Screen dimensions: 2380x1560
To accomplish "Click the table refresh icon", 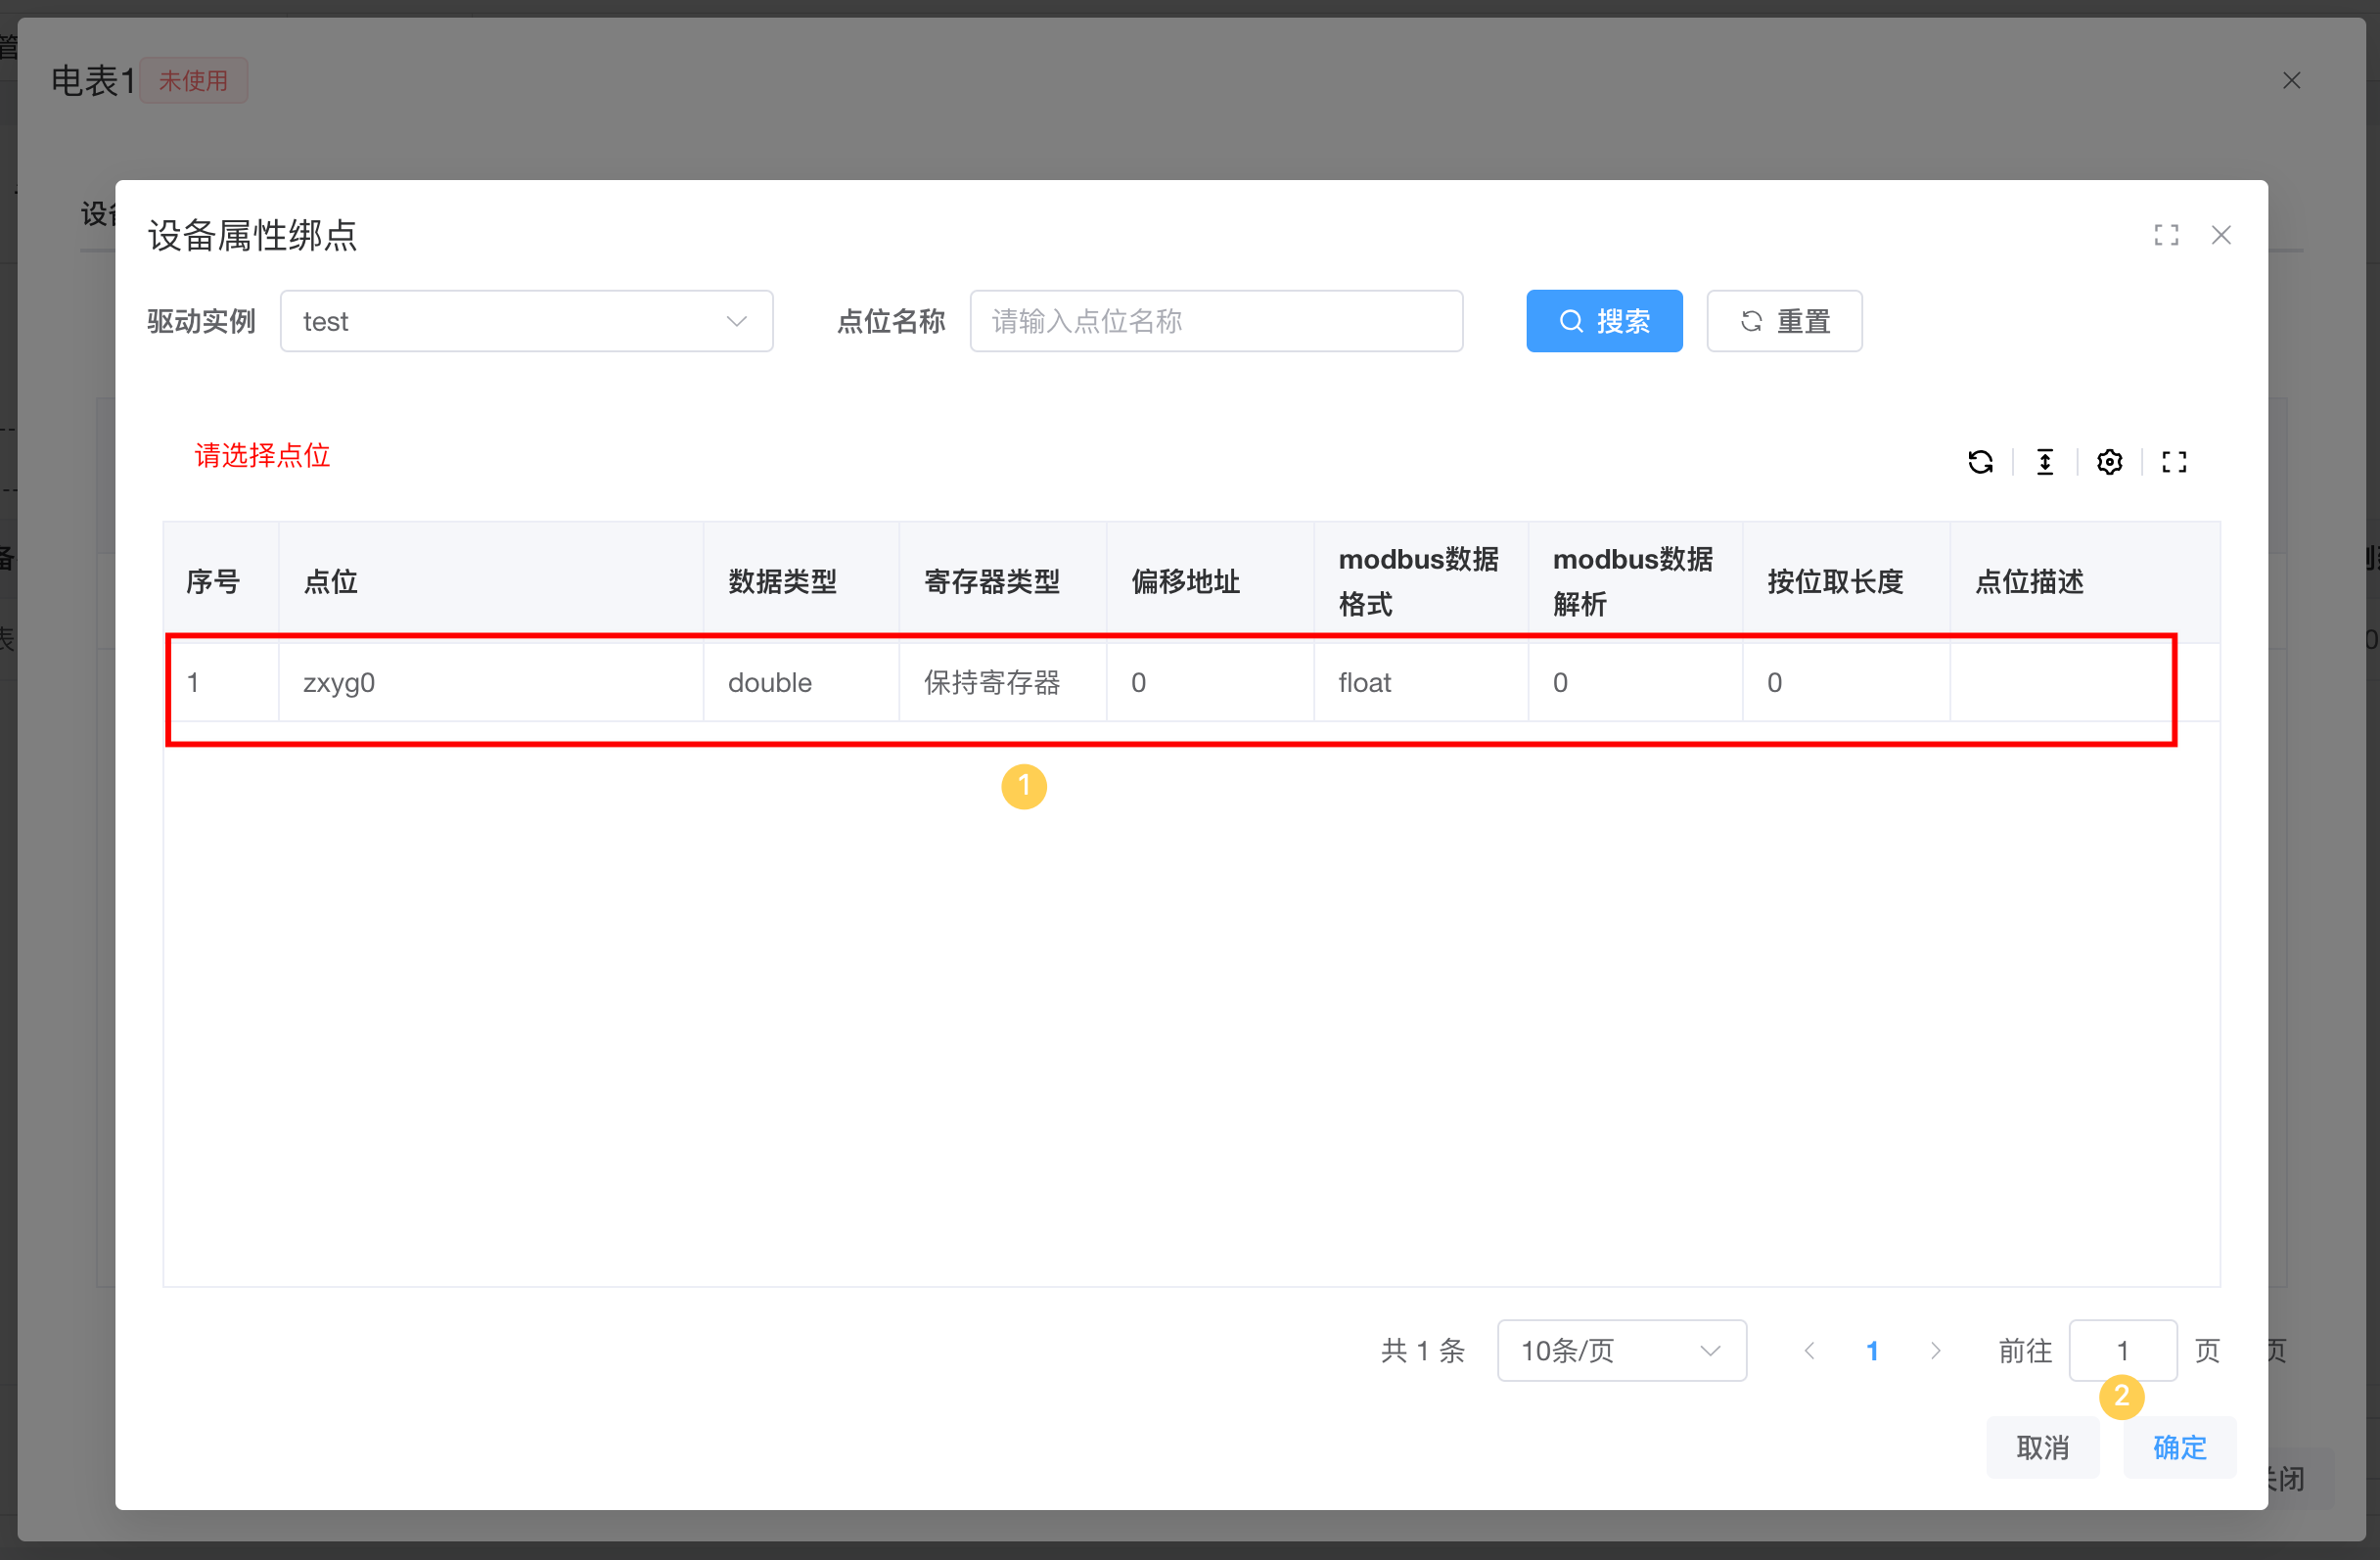I will tap(1980, 462).
